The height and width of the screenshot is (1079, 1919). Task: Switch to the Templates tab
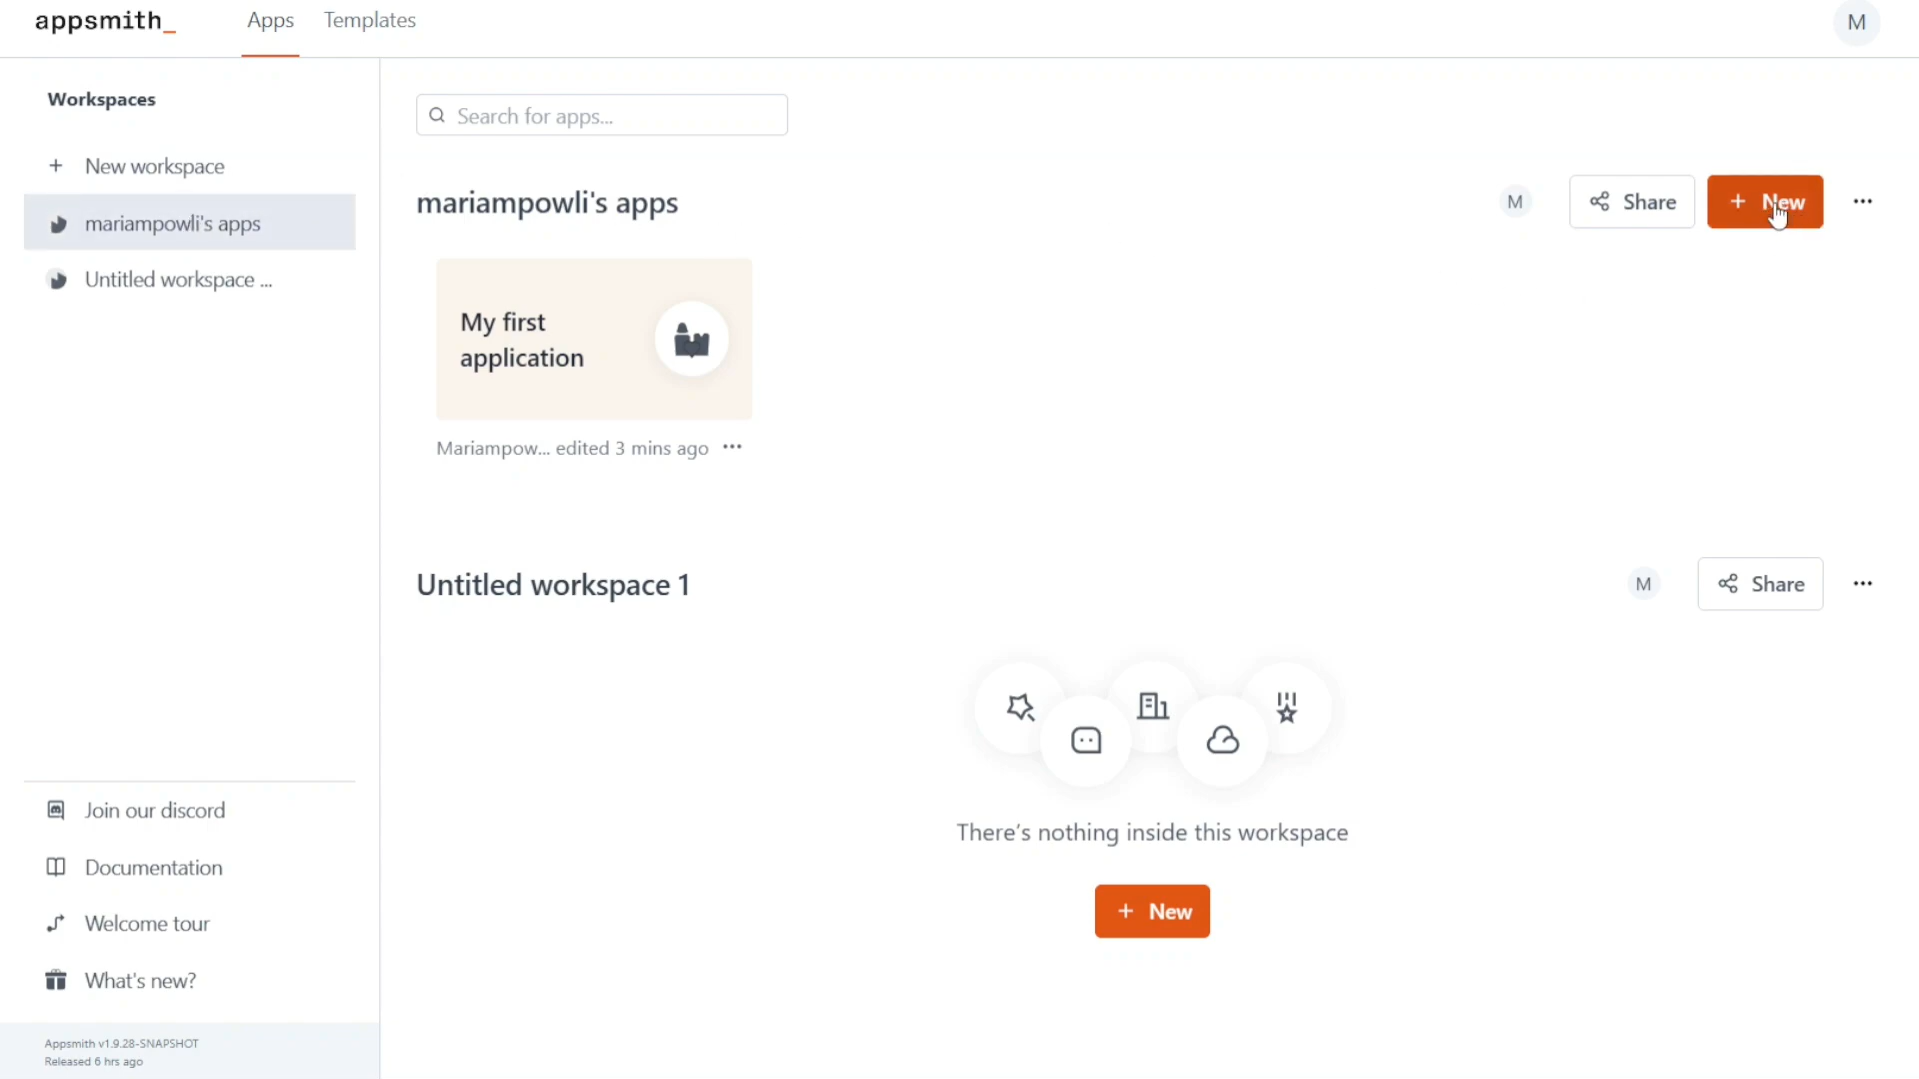coord(369,20)
